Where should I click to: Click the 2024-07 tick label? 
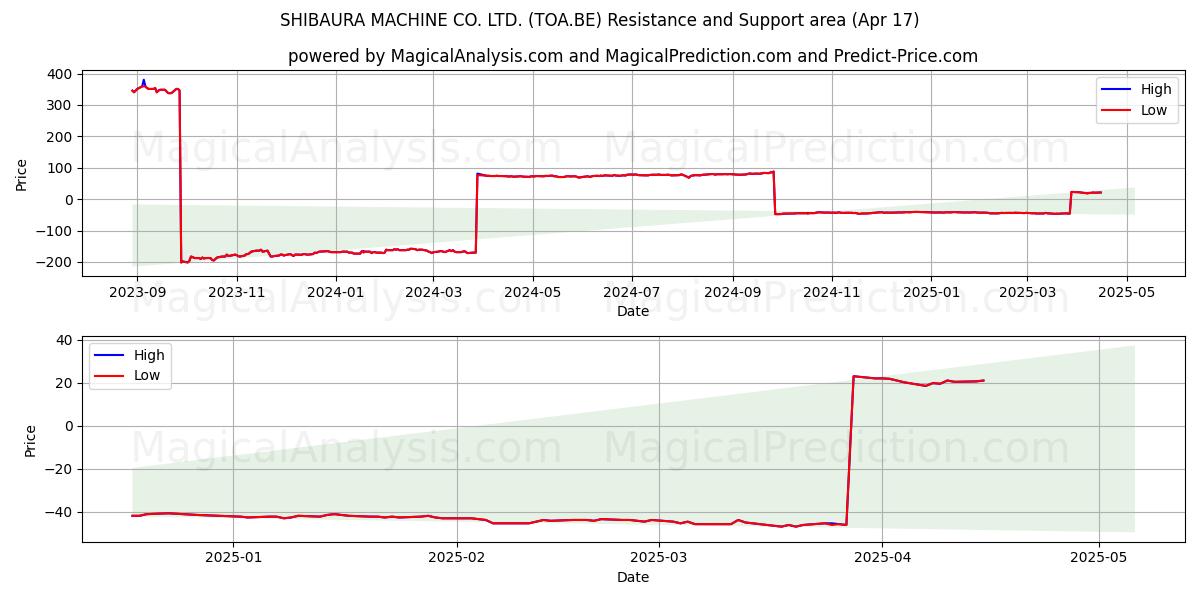coord(632,291)
